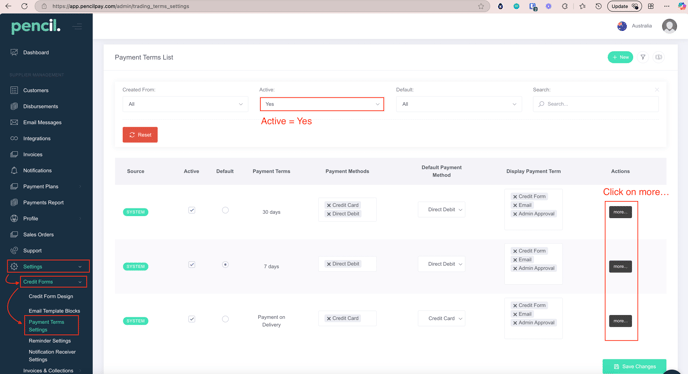Bookmark page with the star icon
688x374 pixels.
(481, 6)
